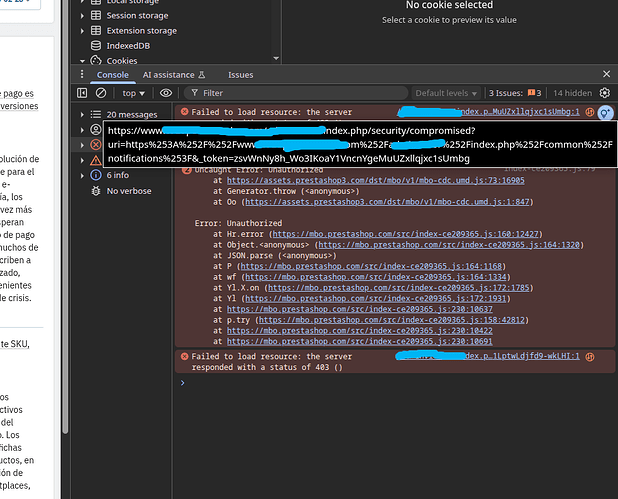
Task: Open index-ce209365.js:164:1334 link
Action: coord(376,277)
